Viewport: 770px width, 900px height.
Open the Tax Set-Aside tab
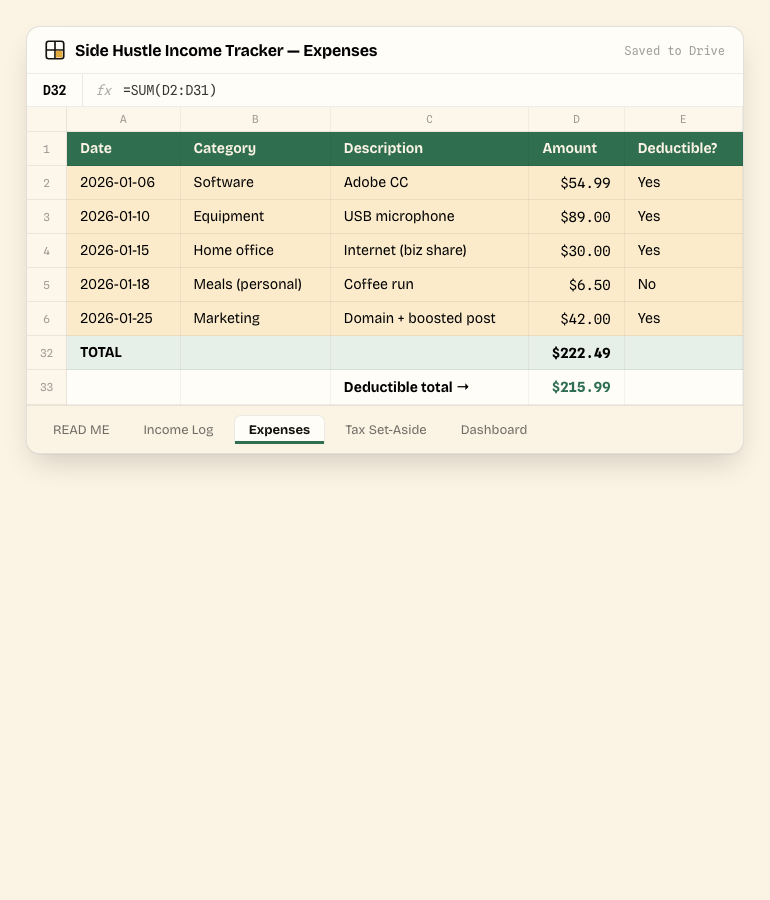coord(386,430)
